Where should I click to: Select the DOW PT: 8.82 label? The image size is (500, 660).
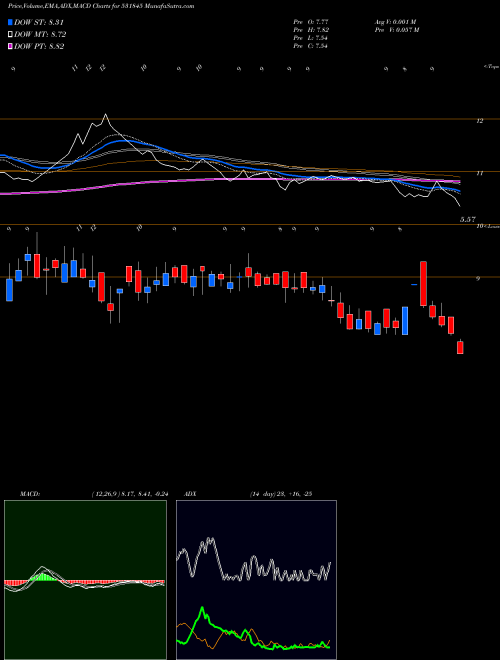point(39,46)
